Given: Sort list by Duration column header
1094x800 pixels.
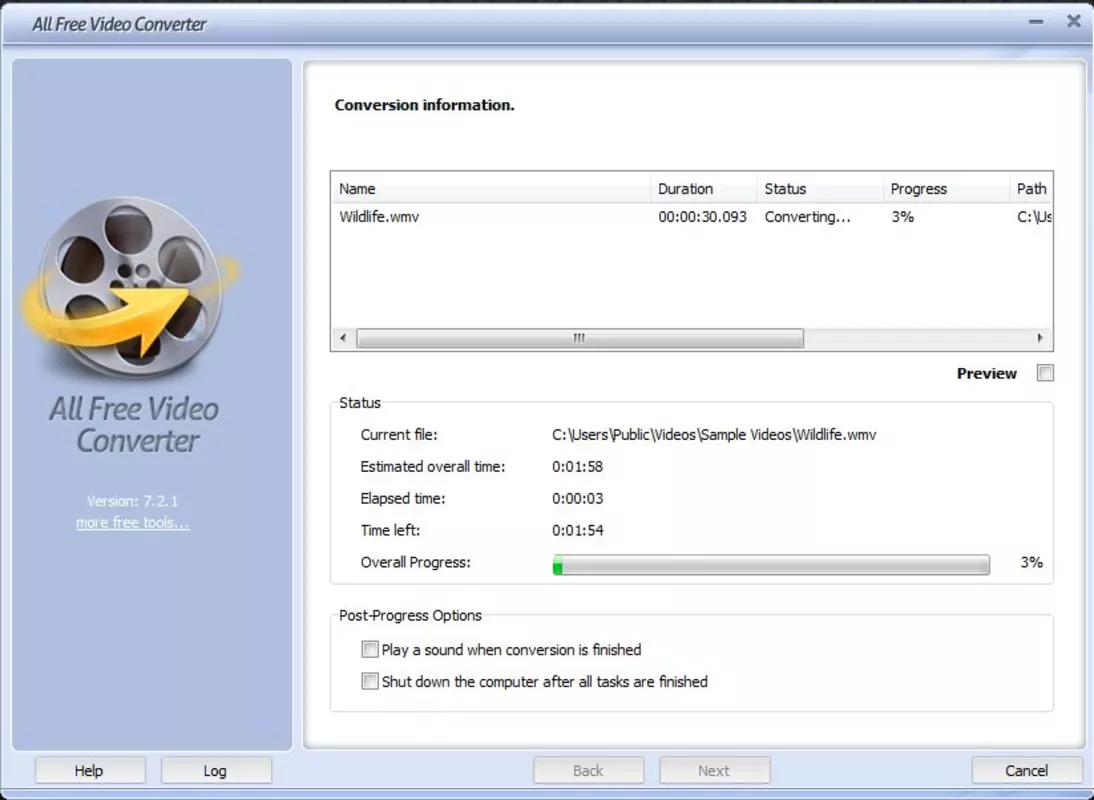Looking at the screenshot, I should pos(704,188).
